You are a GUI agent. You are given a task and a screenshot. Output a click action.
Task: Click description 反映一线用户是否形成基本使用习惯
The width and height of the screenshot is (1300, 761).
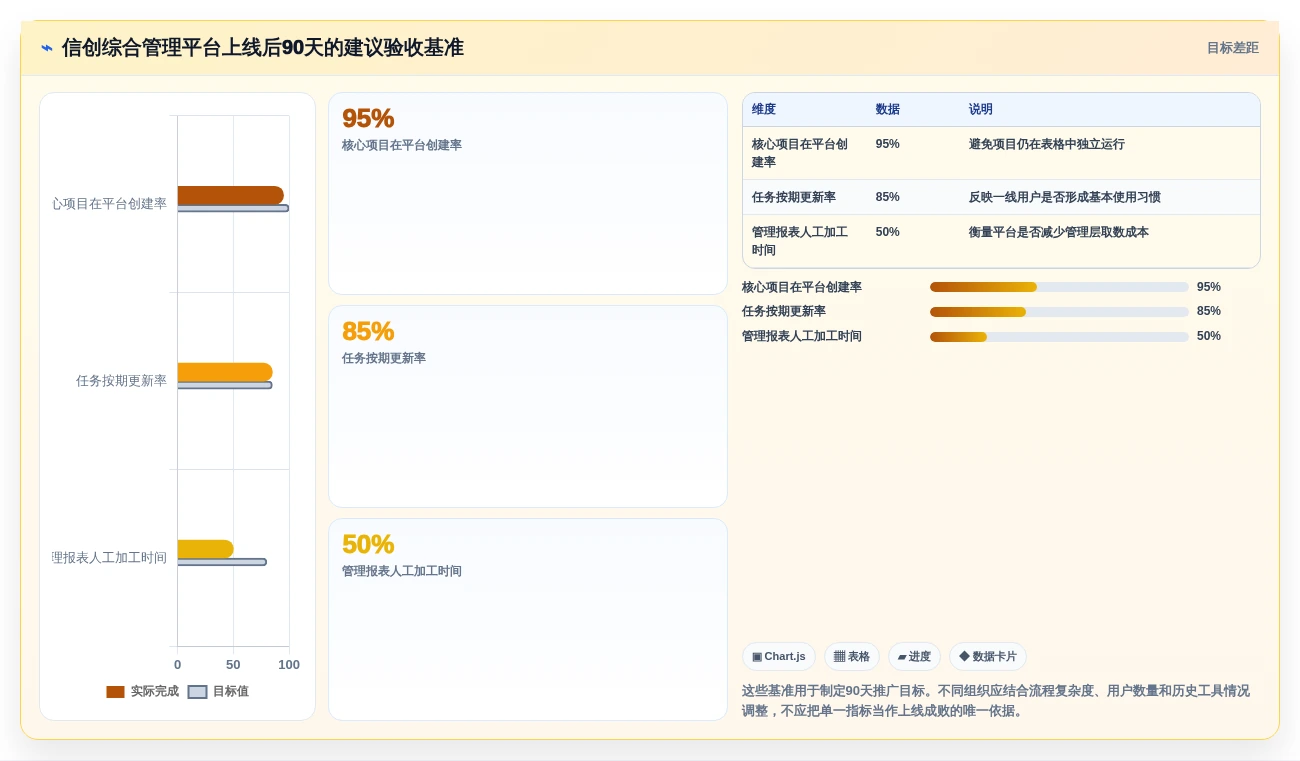click(1064, 197)
